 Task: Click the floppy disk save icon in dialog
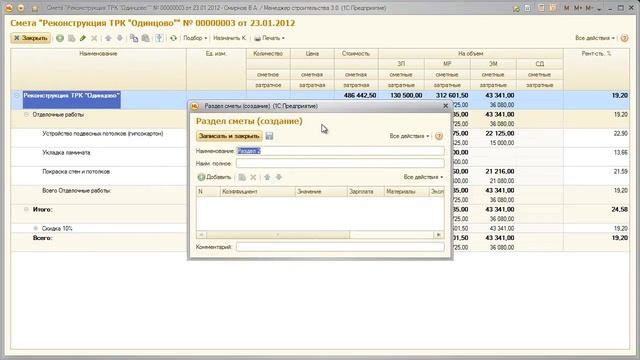269,136
